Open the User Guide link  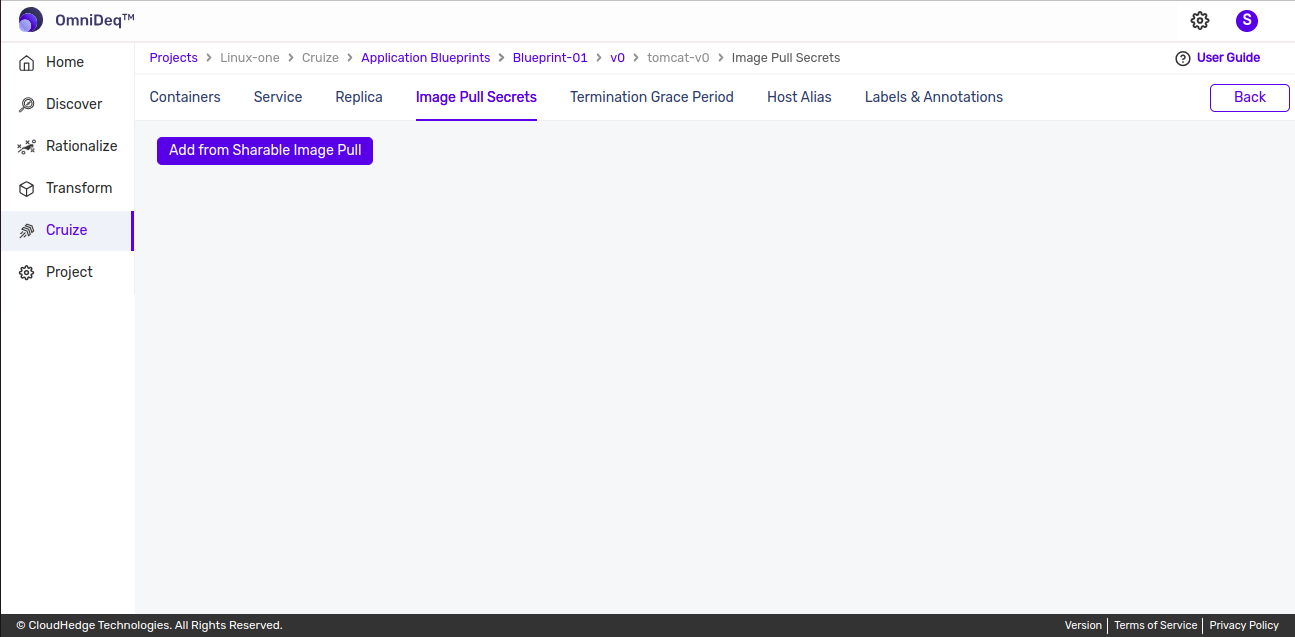[x=1228, y=58]
